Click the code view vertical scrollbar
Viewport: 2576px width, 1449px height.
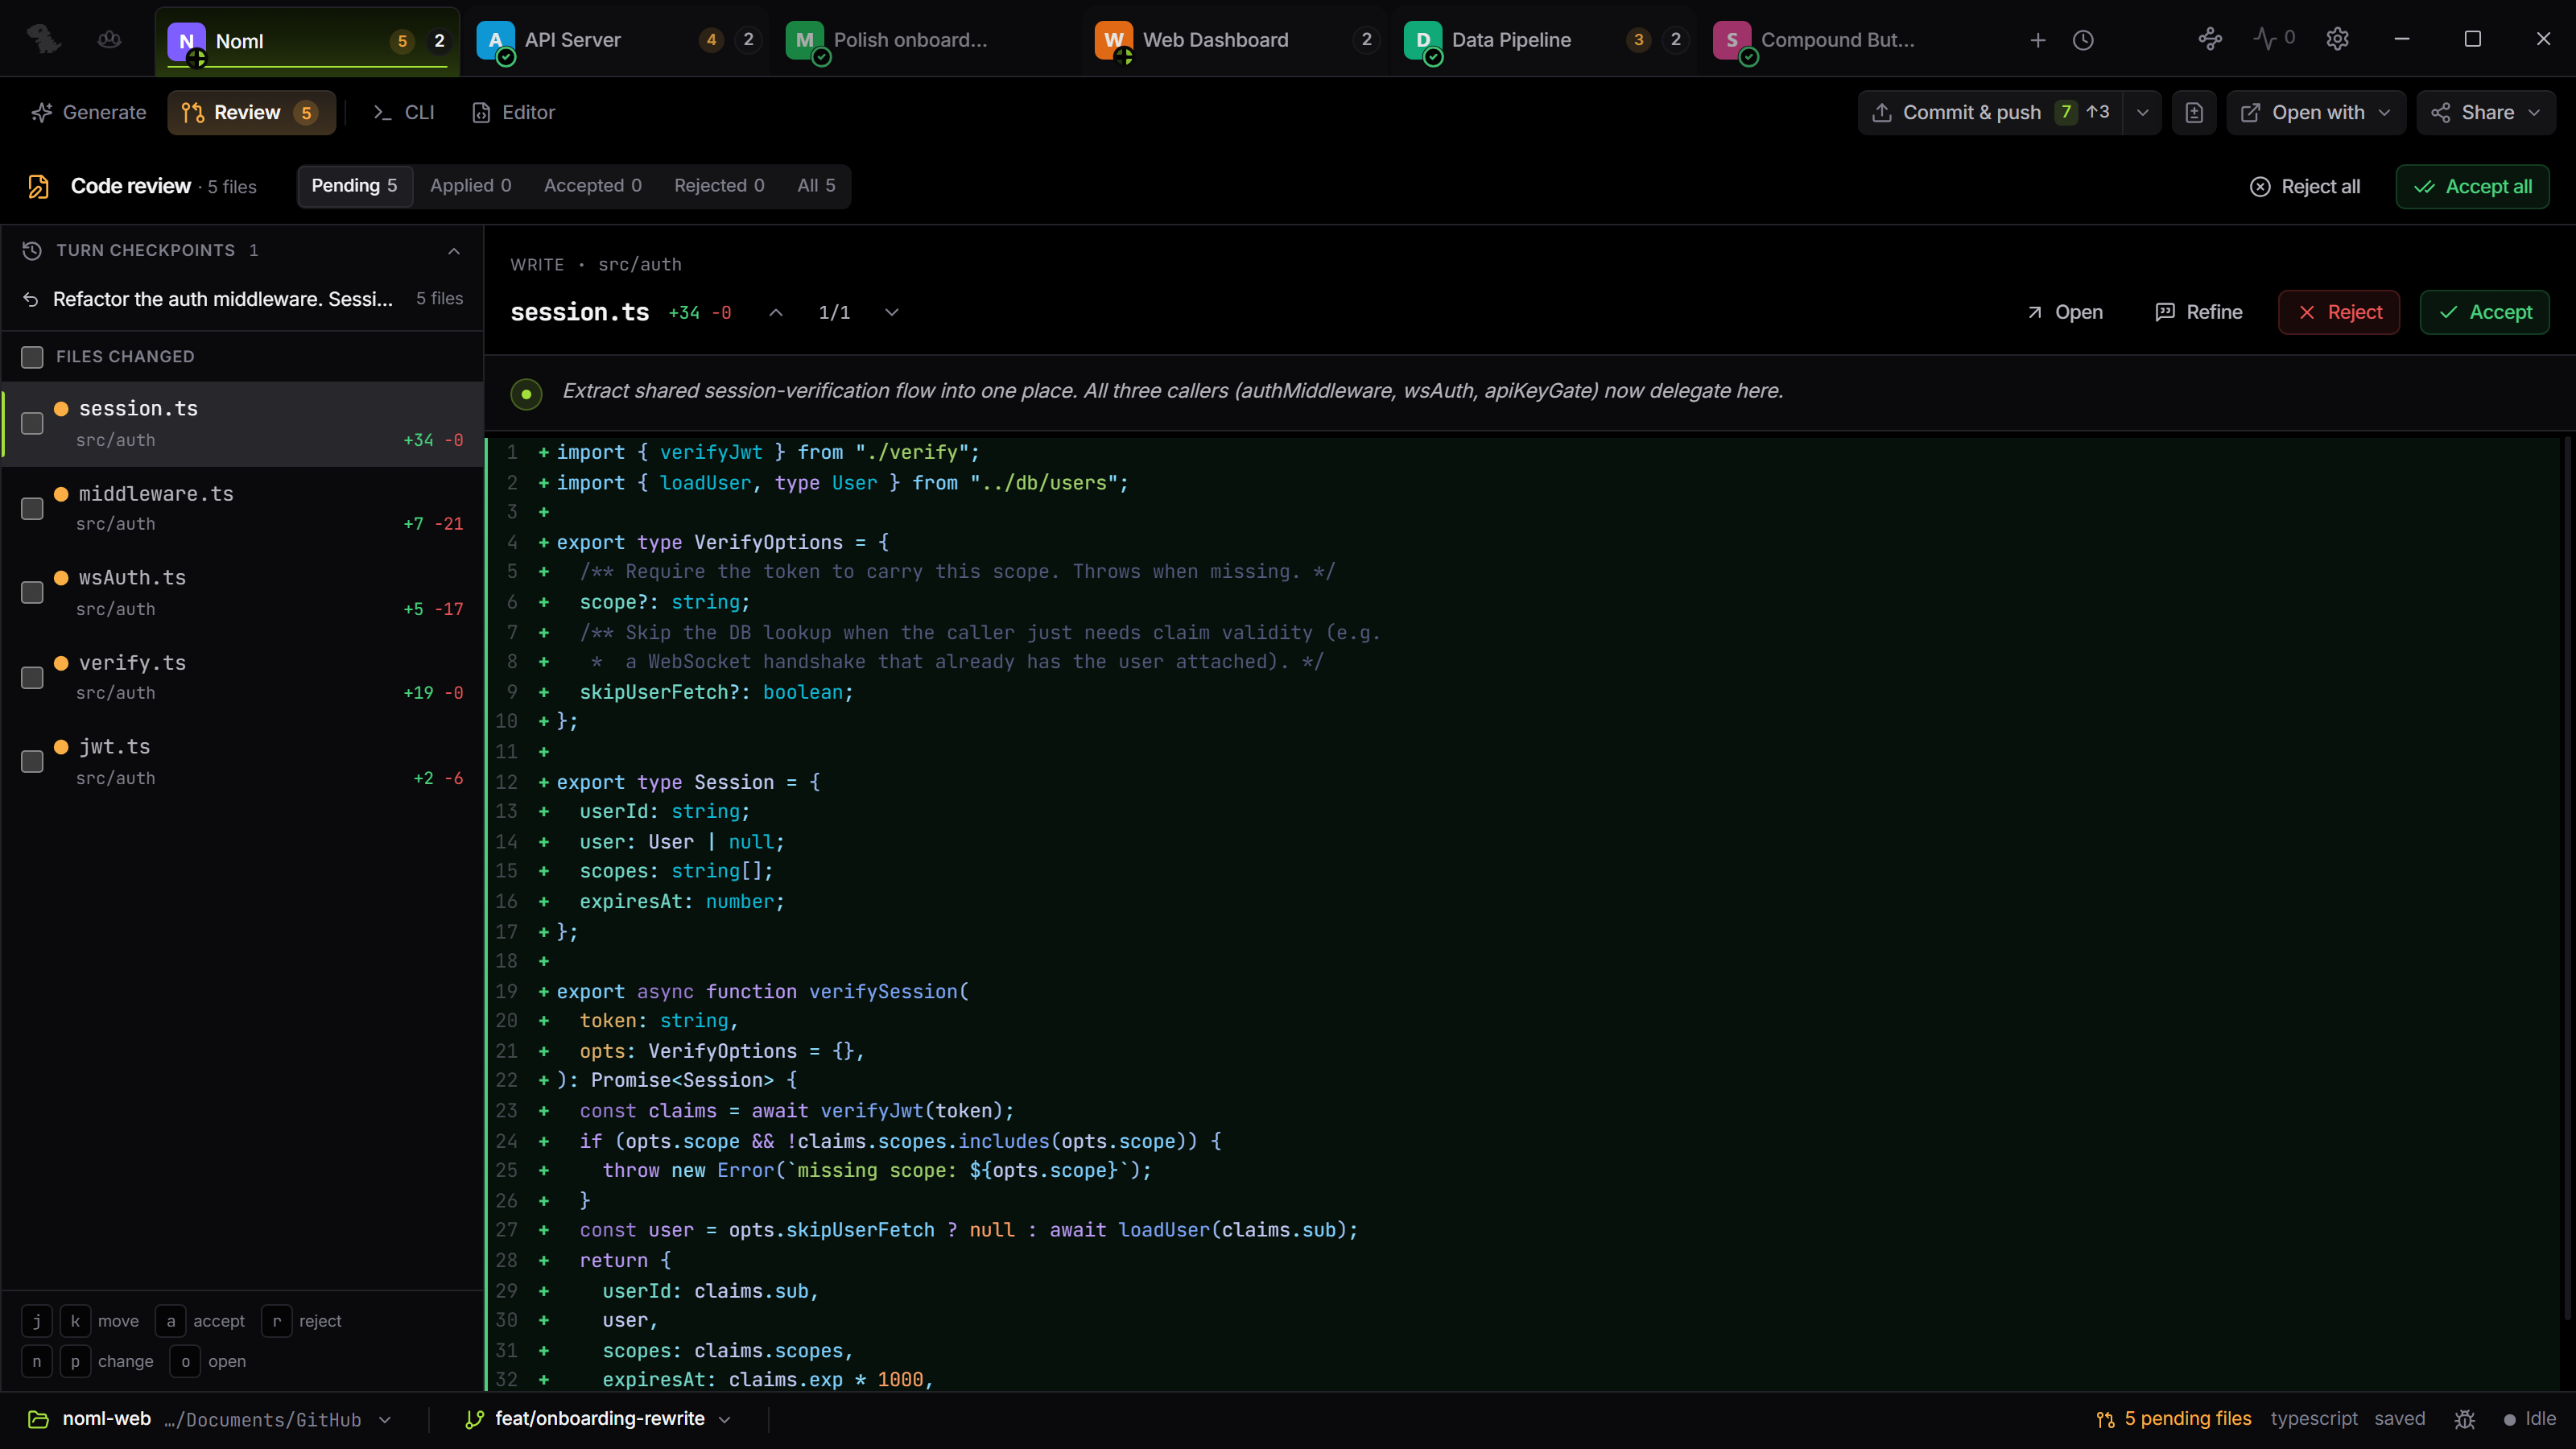2568,880
